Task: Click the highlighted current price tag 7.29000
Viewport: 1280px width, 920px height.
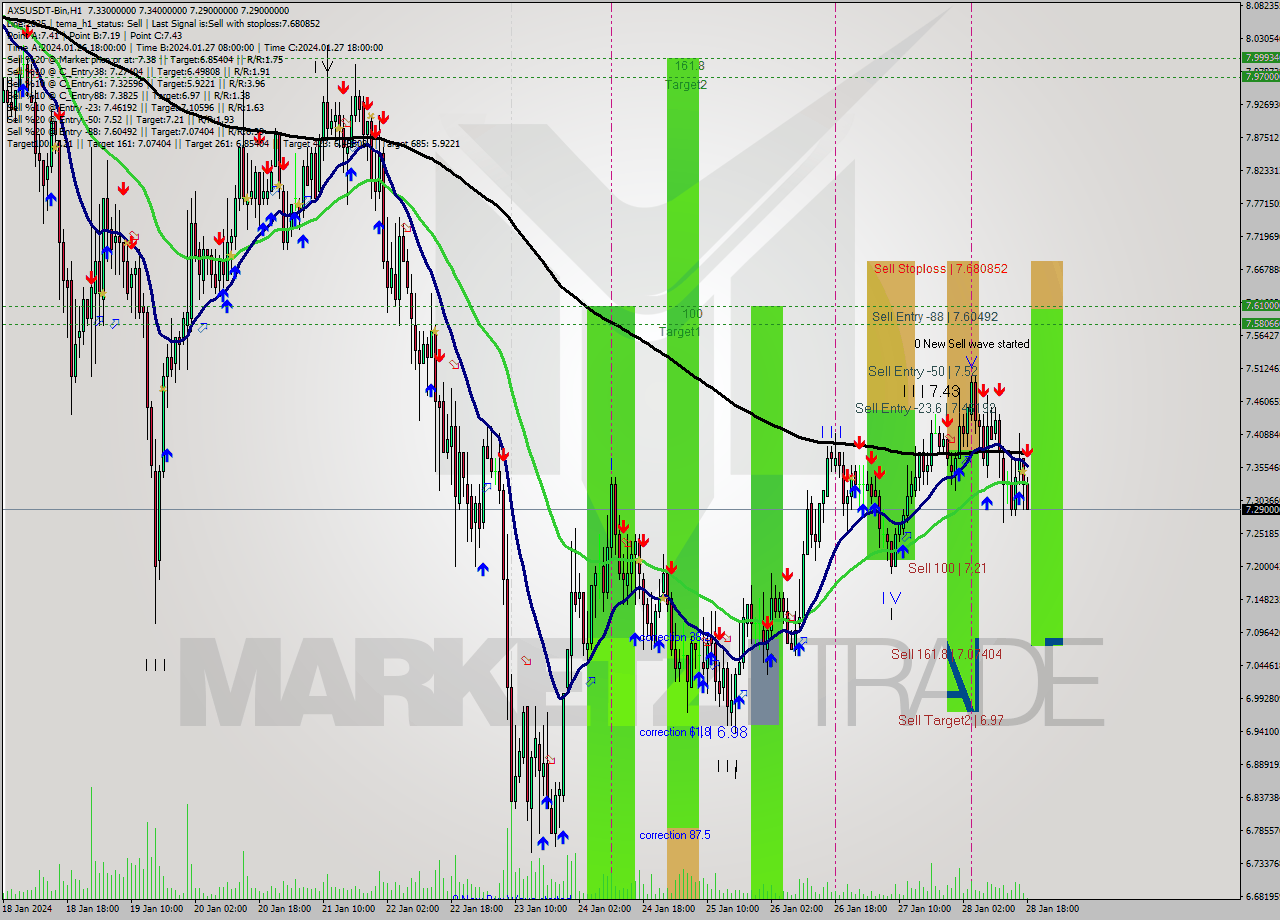Action: point(1260,509)
